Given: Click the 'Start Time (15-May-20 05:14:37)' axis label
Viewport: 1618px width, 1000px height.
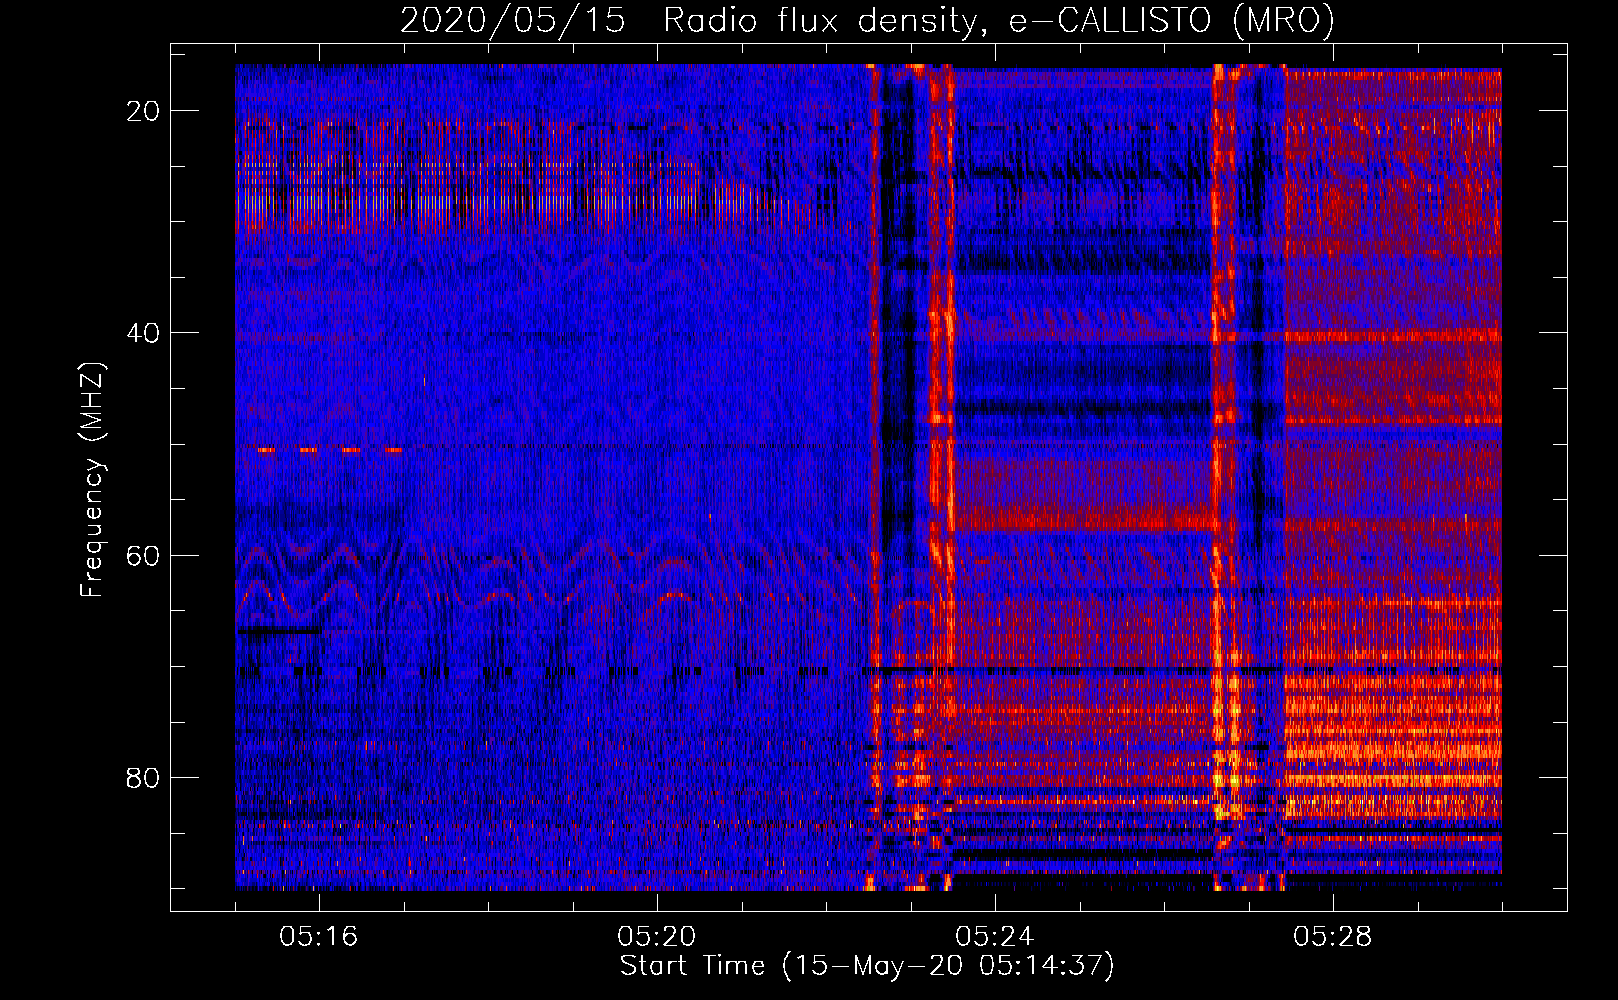Looking at the screenshot, I should click(866, 966).
